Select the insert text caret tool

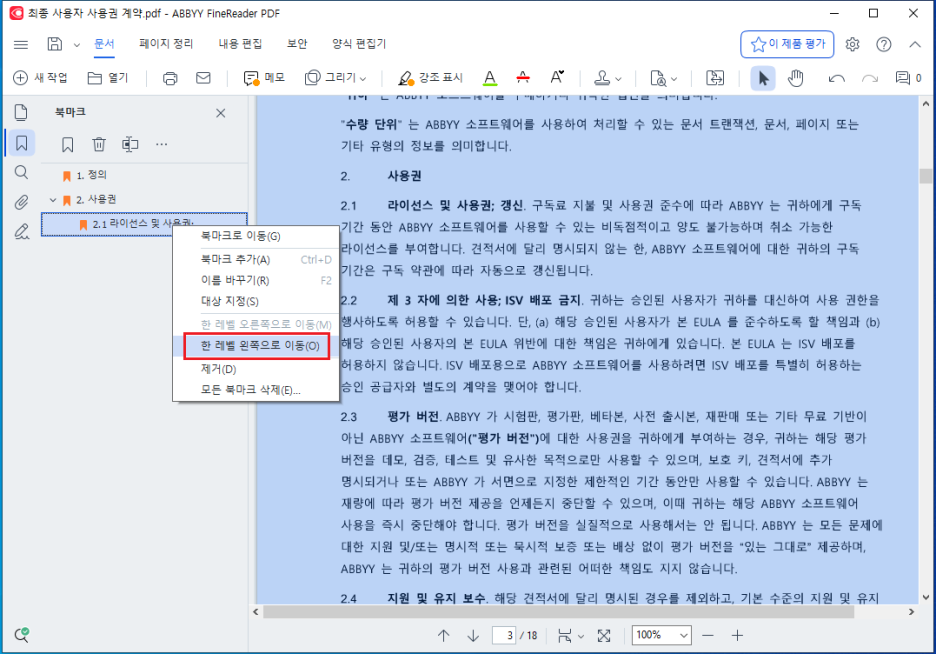[556, 78]
